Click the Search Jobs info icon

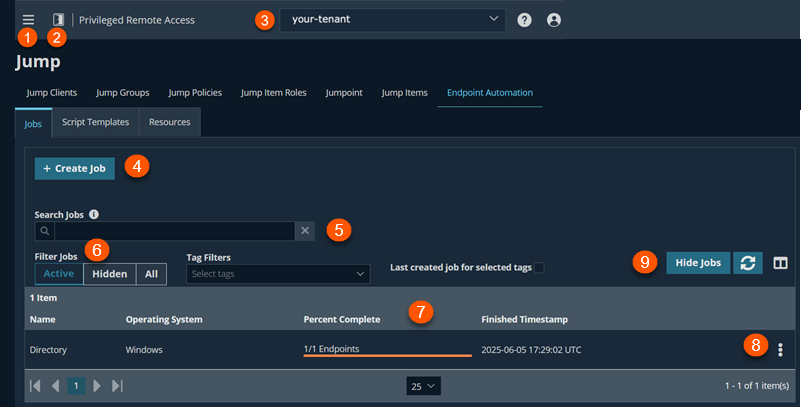click(94, 214)
